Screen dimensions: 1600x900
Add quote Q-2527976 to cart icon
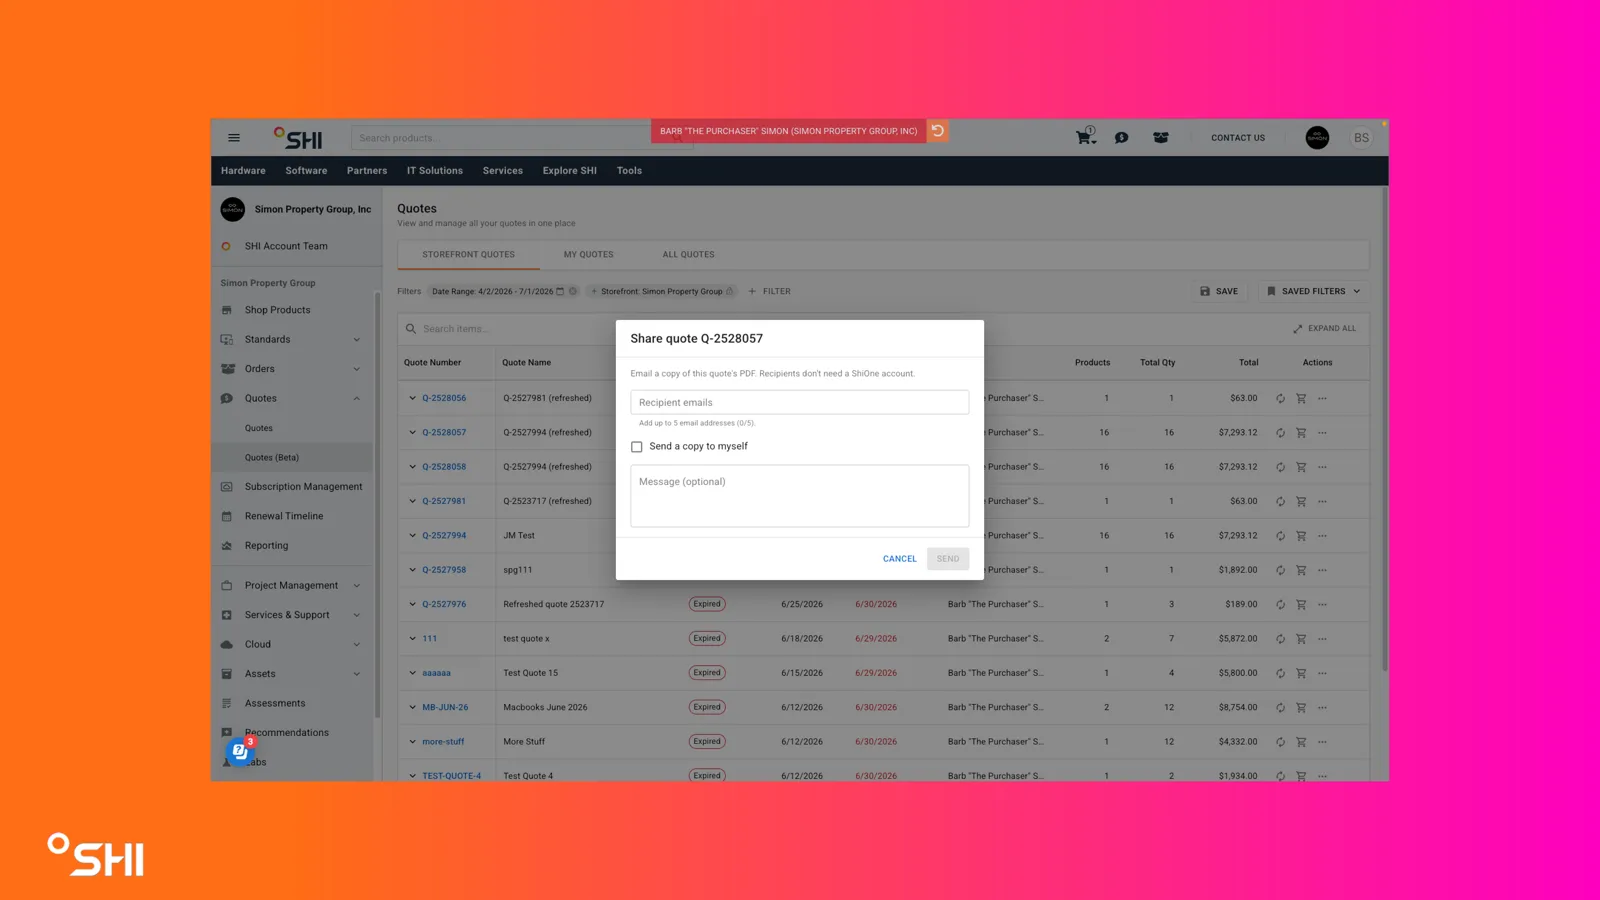click(x=1301, y=604)
